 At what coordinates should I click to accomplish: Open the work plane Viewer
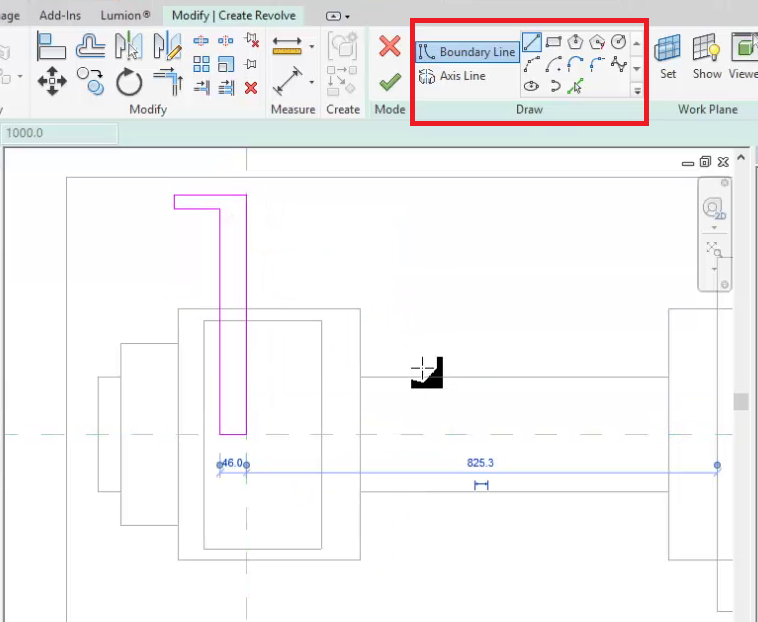(743, 56)
